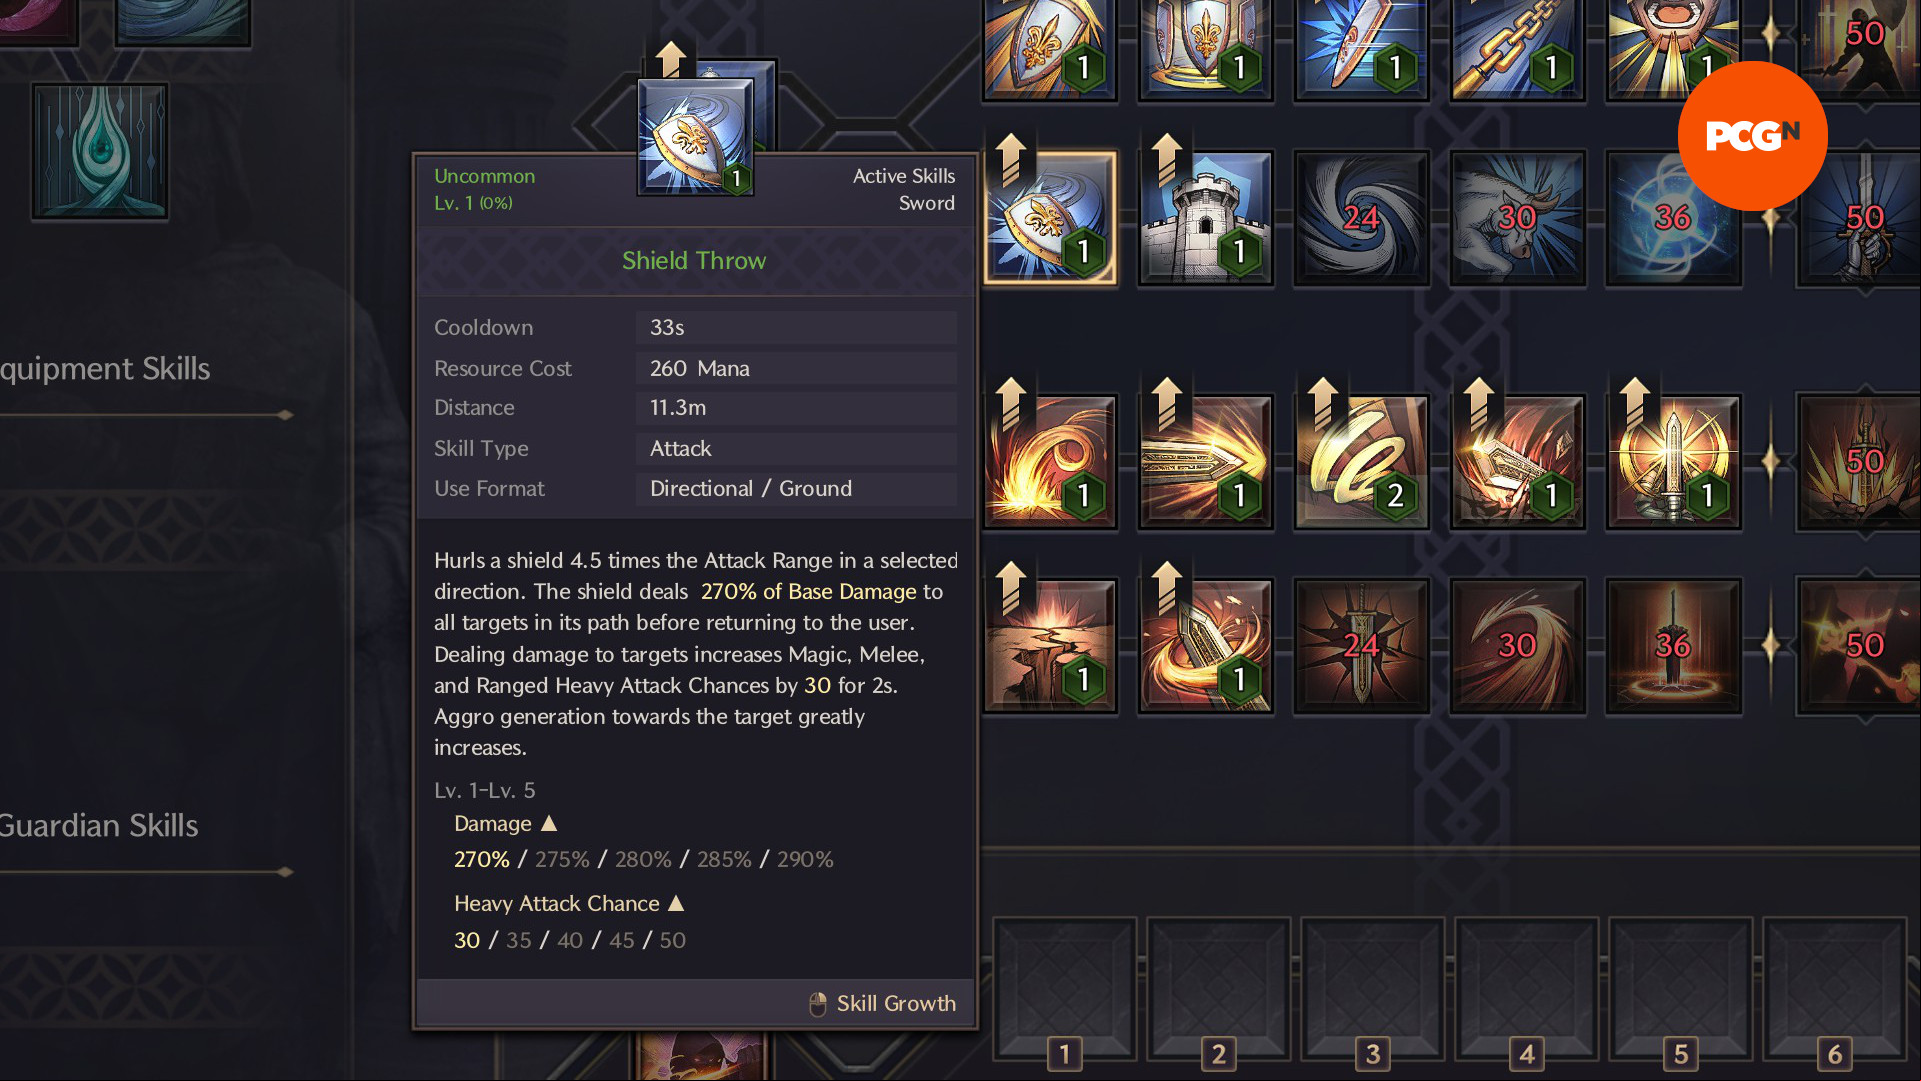Click empty skill slot number 6
The height and width of the screenshot is (1081, 1921).
point(1835,989)
